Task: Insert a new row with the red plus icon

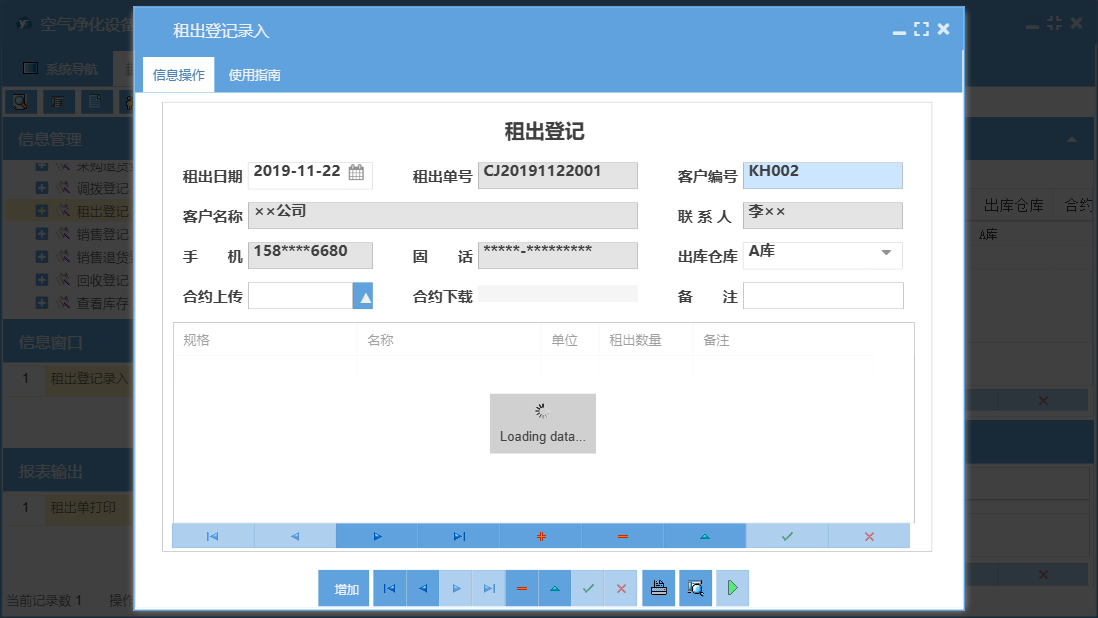Action: coord(540,536)
